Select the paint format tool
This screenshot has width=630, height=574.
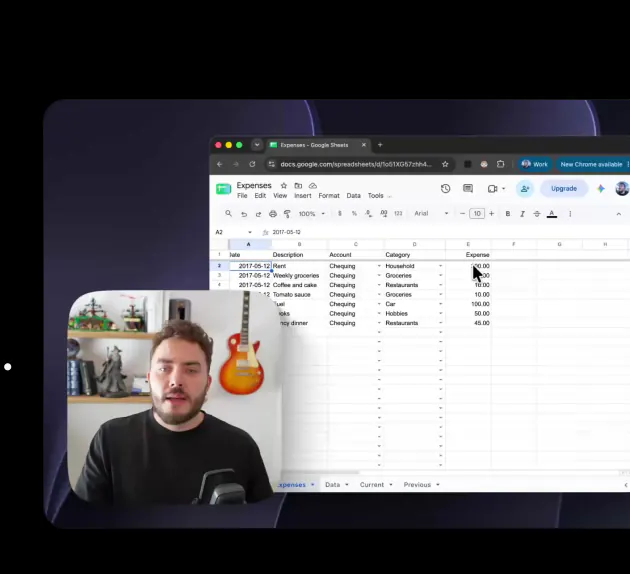tap(287, 214)
